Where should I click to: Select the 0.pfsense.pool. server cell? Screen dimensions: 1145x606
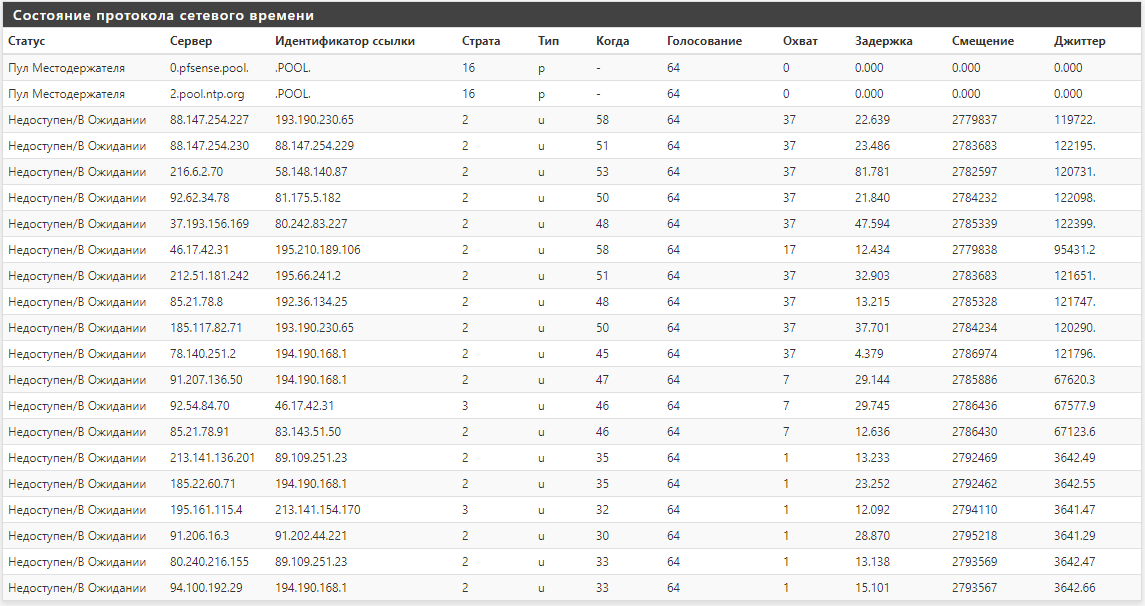(209, 68)
